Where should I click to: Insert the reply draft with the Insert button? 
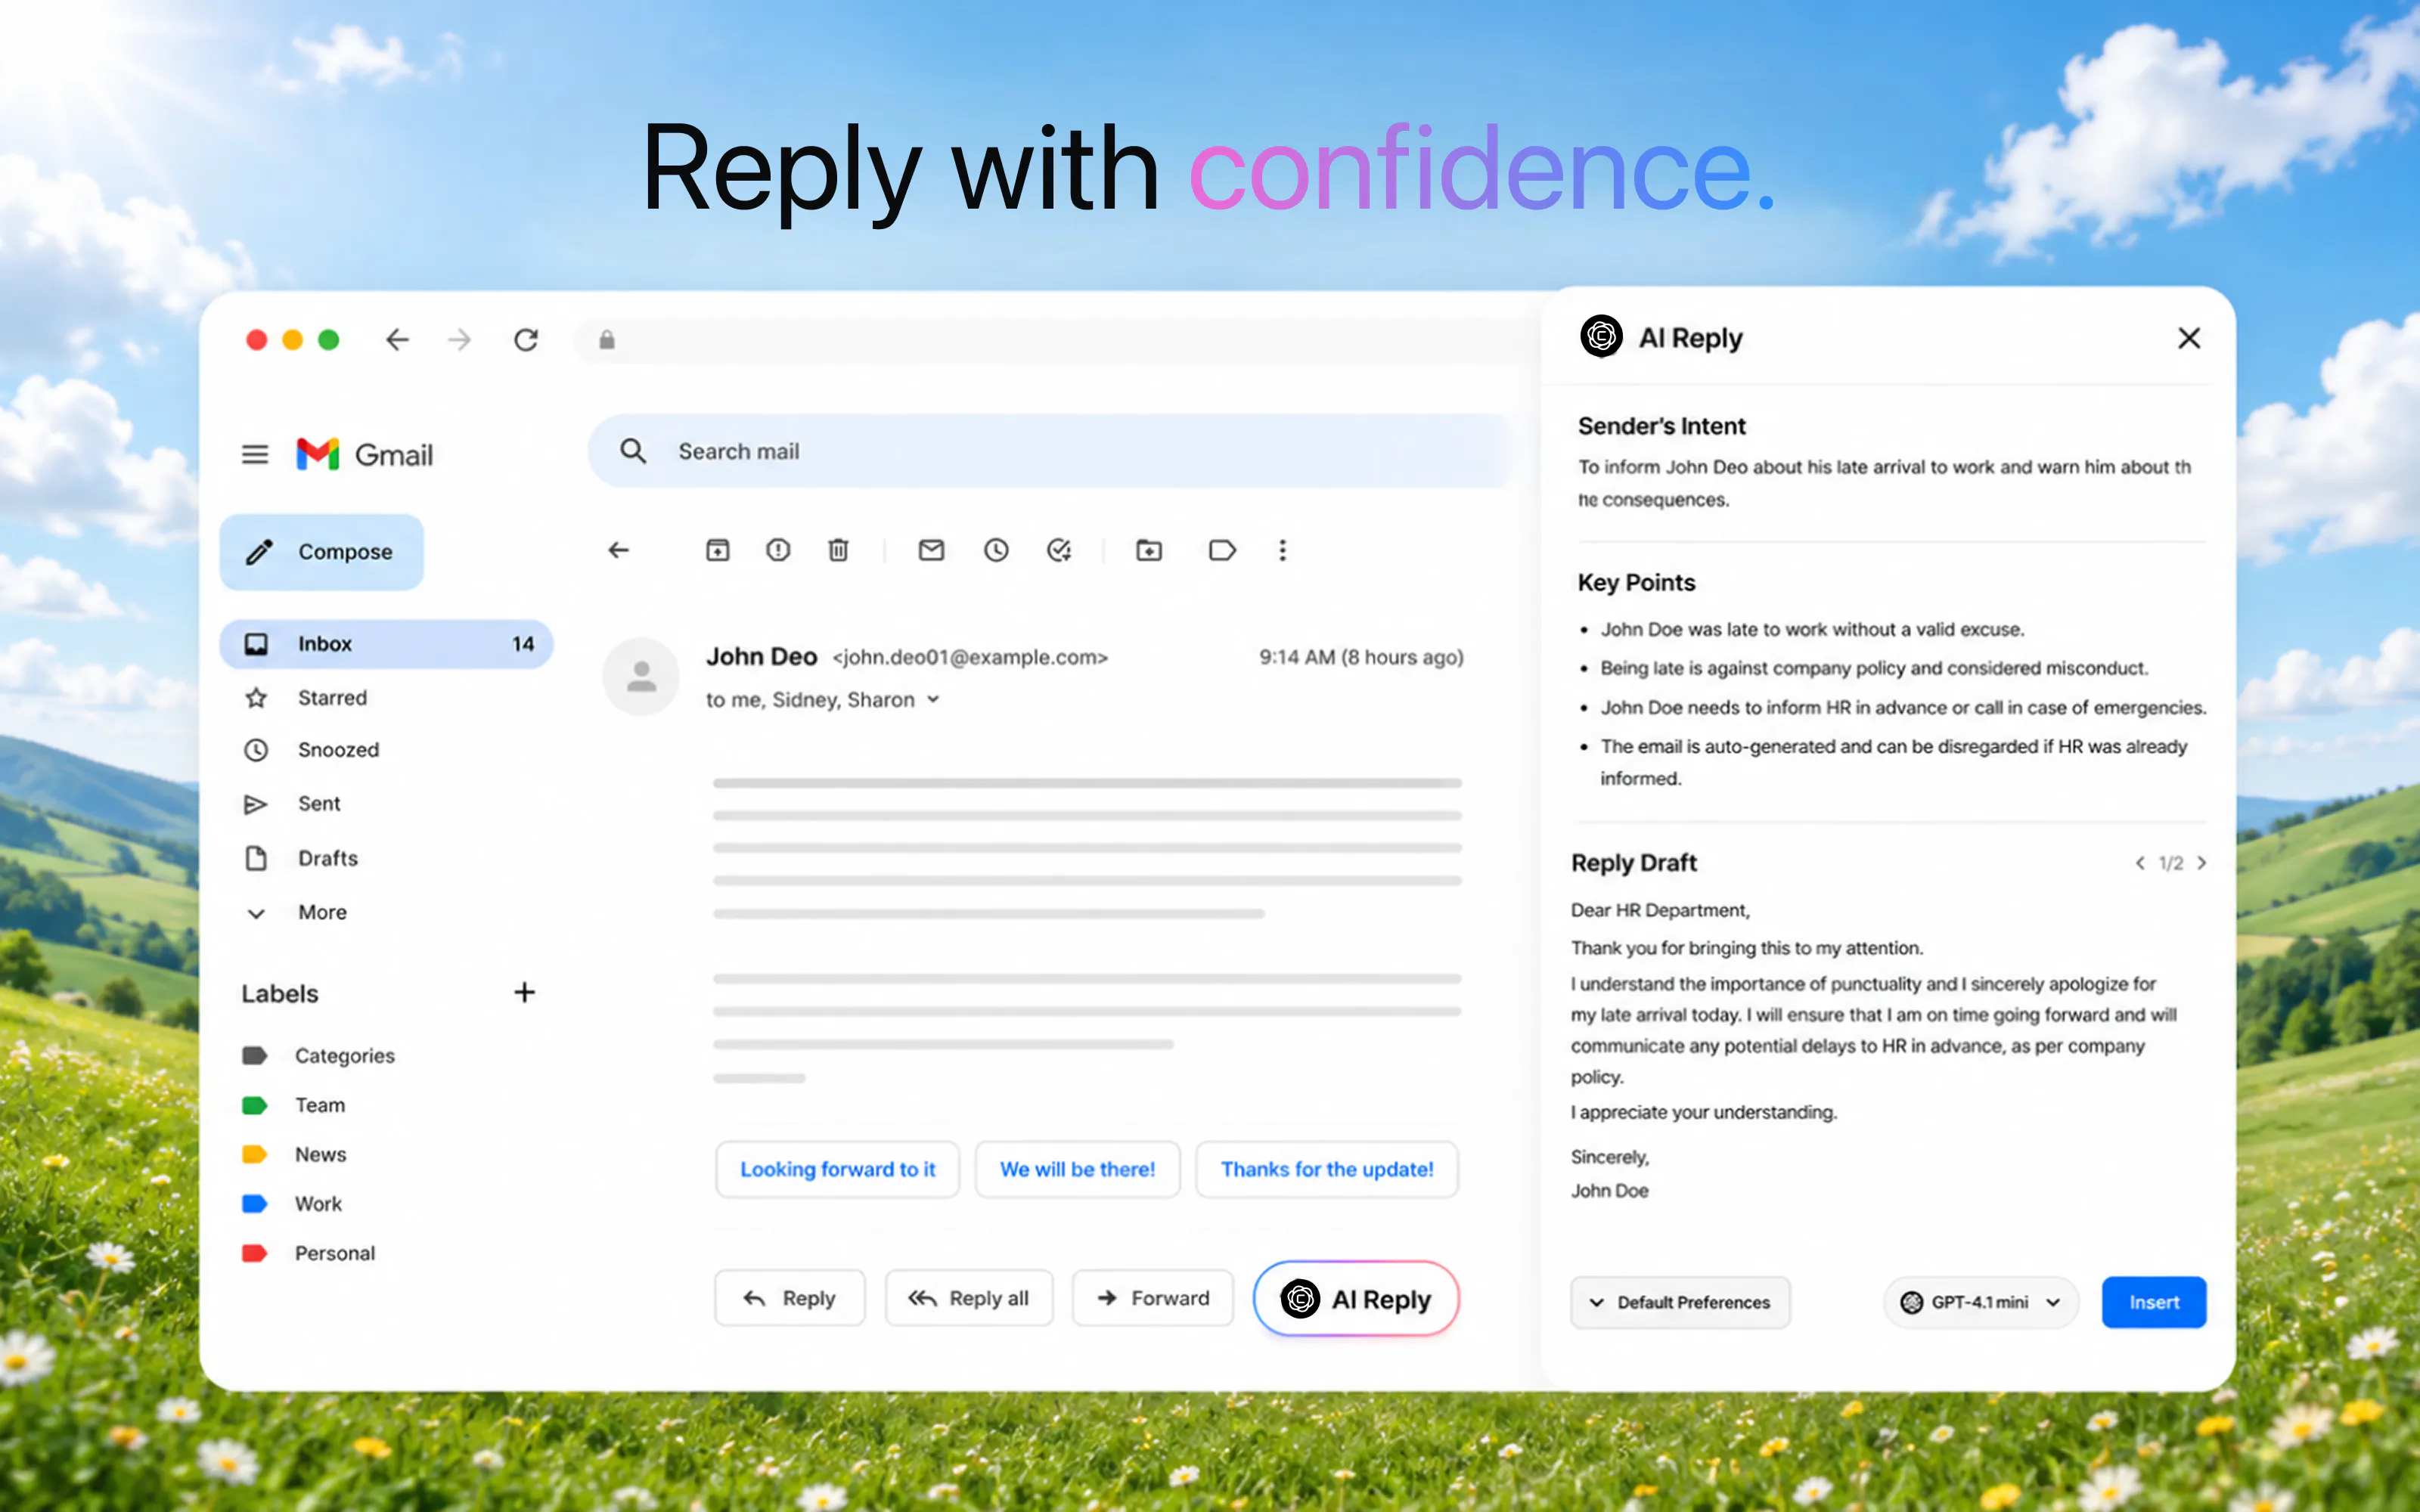[x=2154, y=1302]
